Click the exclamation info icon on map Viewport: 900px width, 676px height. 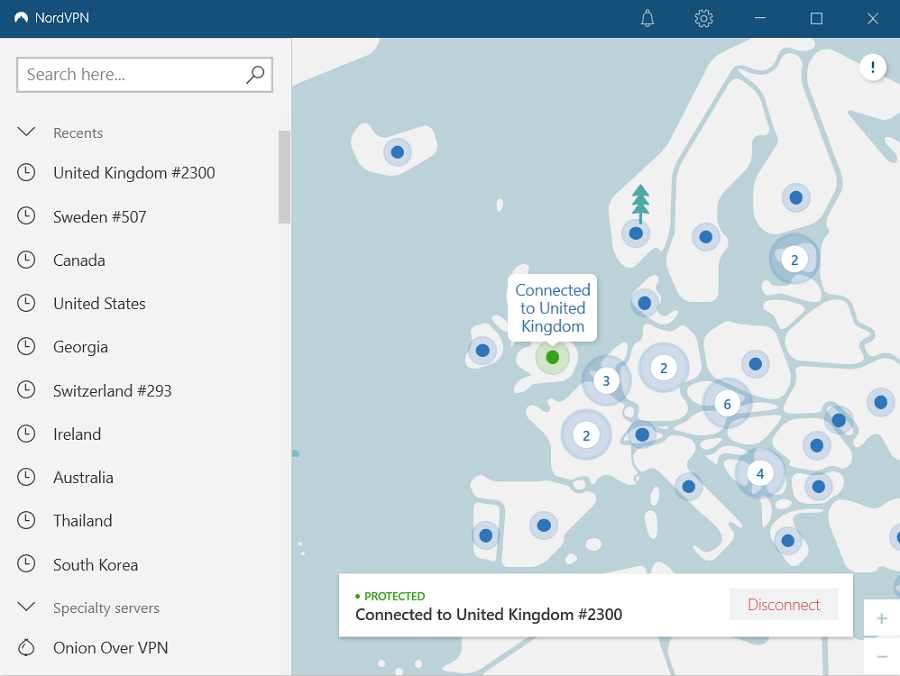(872, 68)
